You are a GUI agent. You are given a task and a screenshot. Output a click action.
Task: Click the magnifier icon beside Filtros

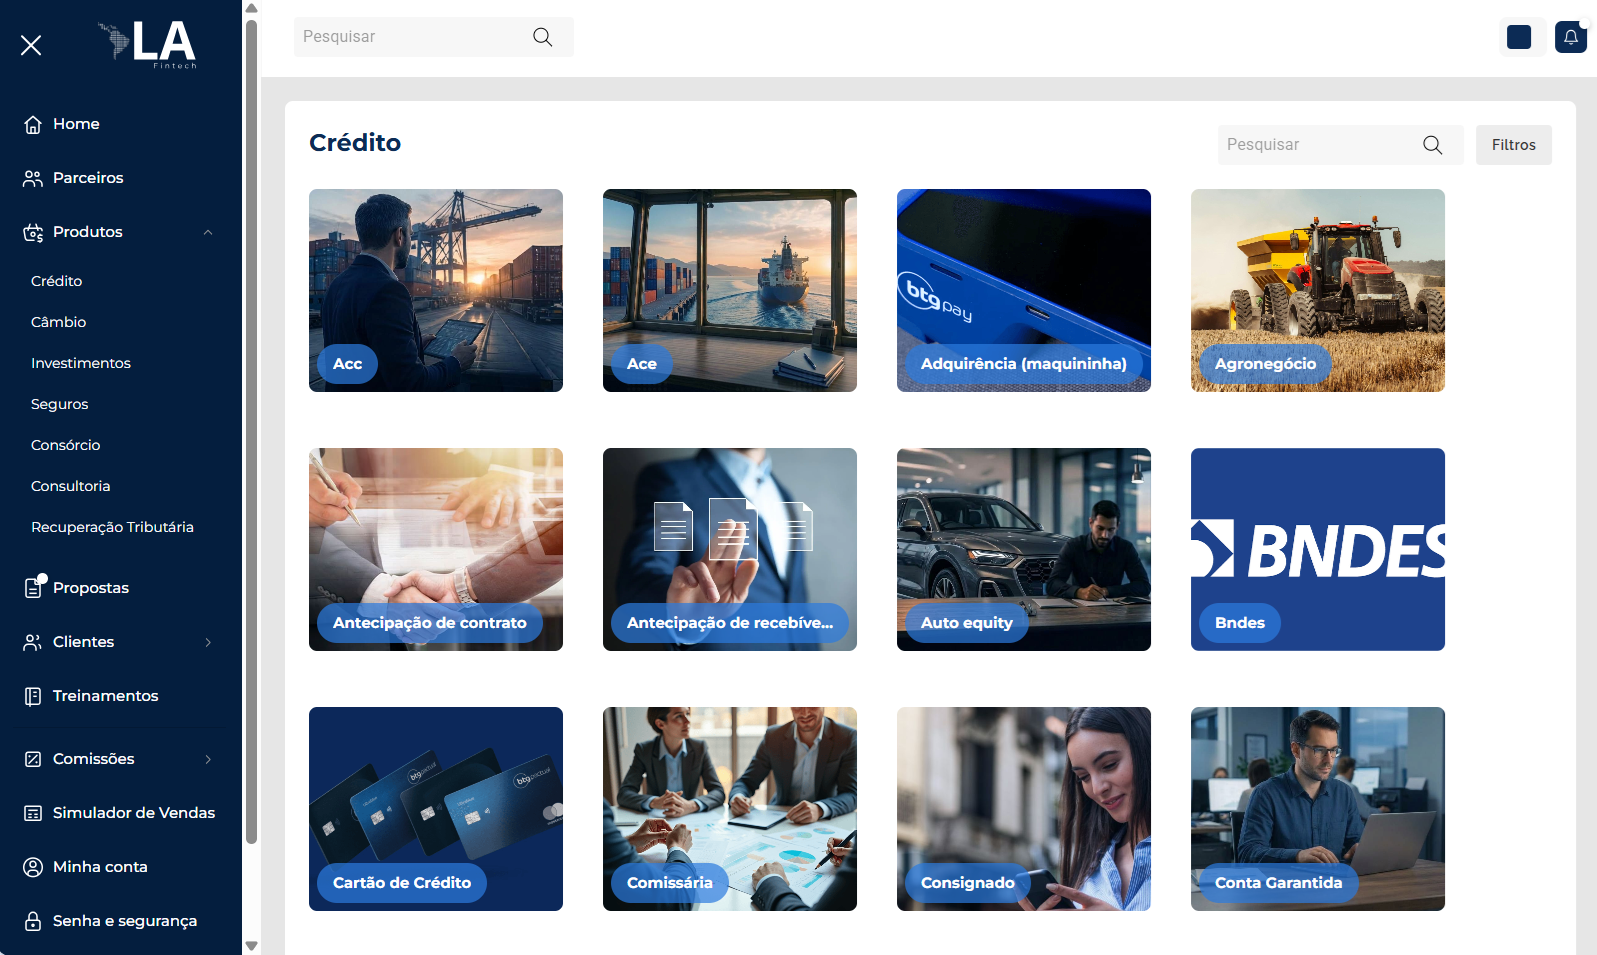click(x=1433, y=145)
